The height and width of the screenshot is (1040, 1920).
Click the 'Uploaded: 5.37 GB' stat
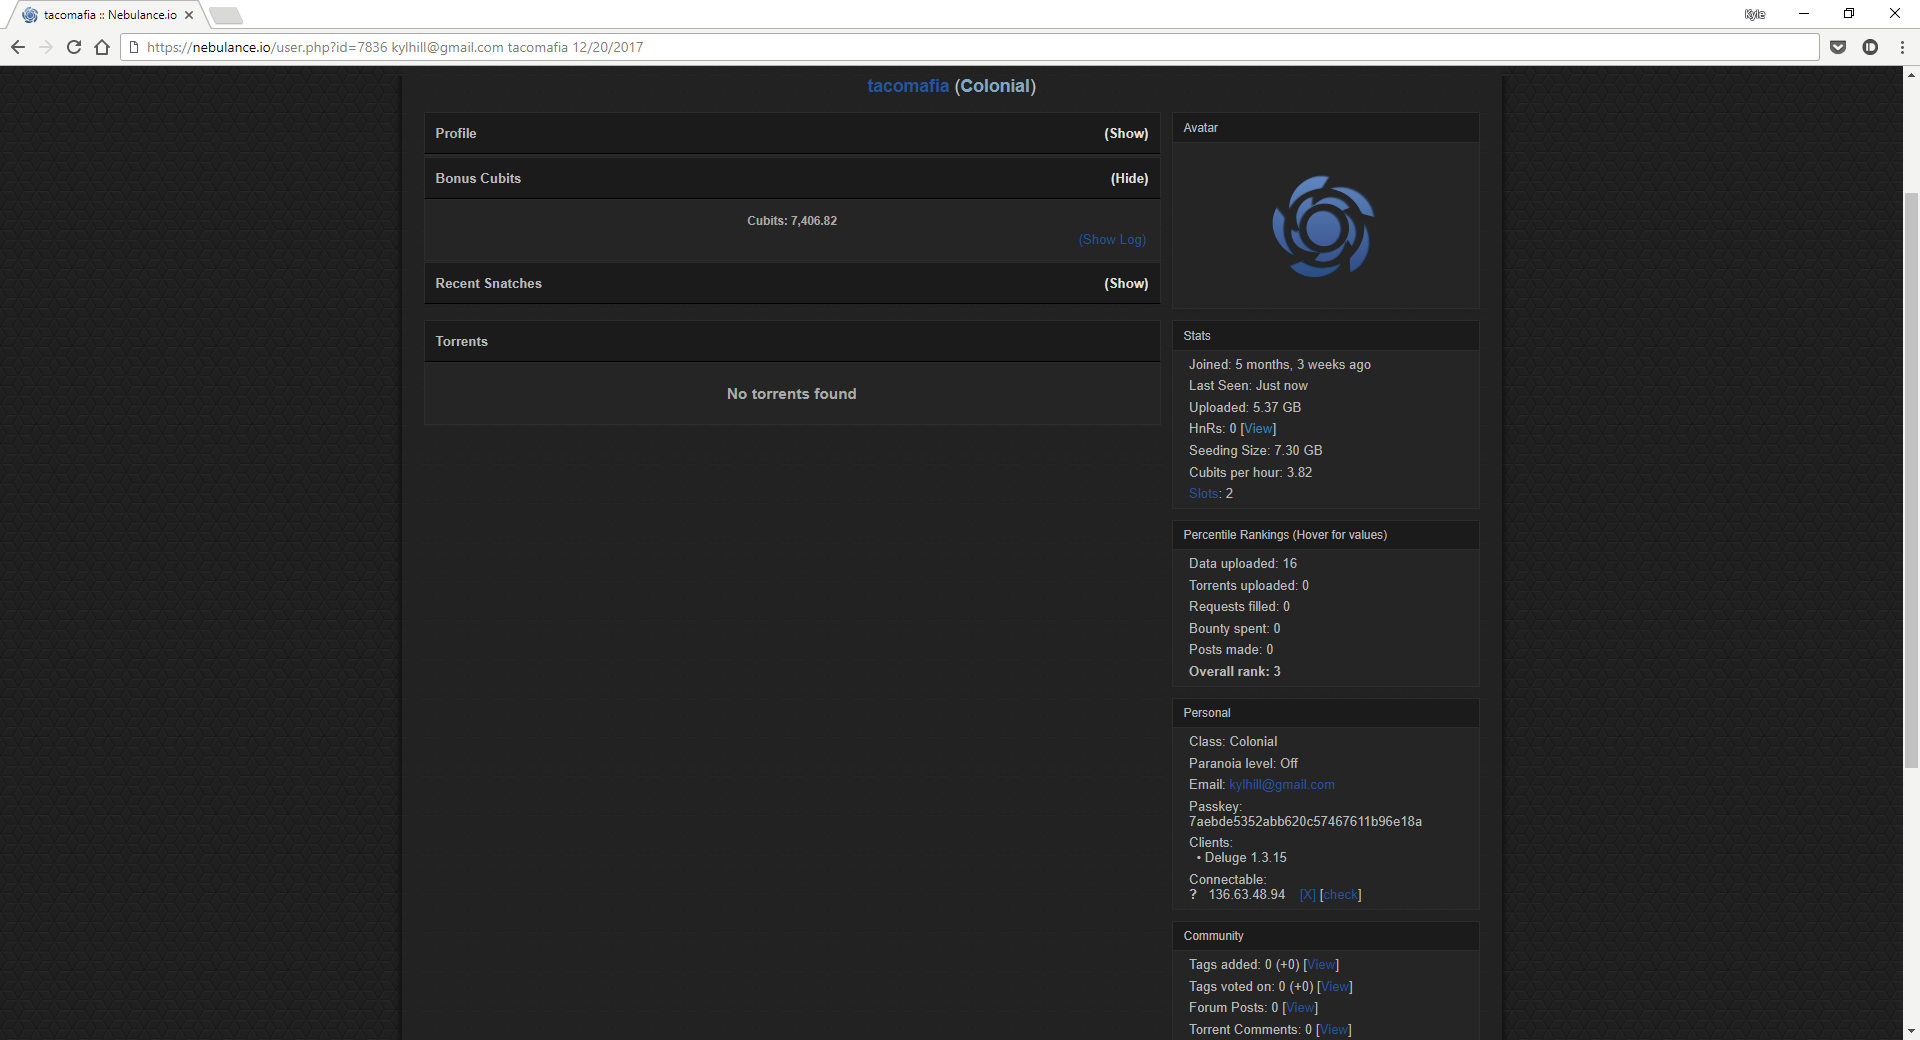click(1245, 408)
